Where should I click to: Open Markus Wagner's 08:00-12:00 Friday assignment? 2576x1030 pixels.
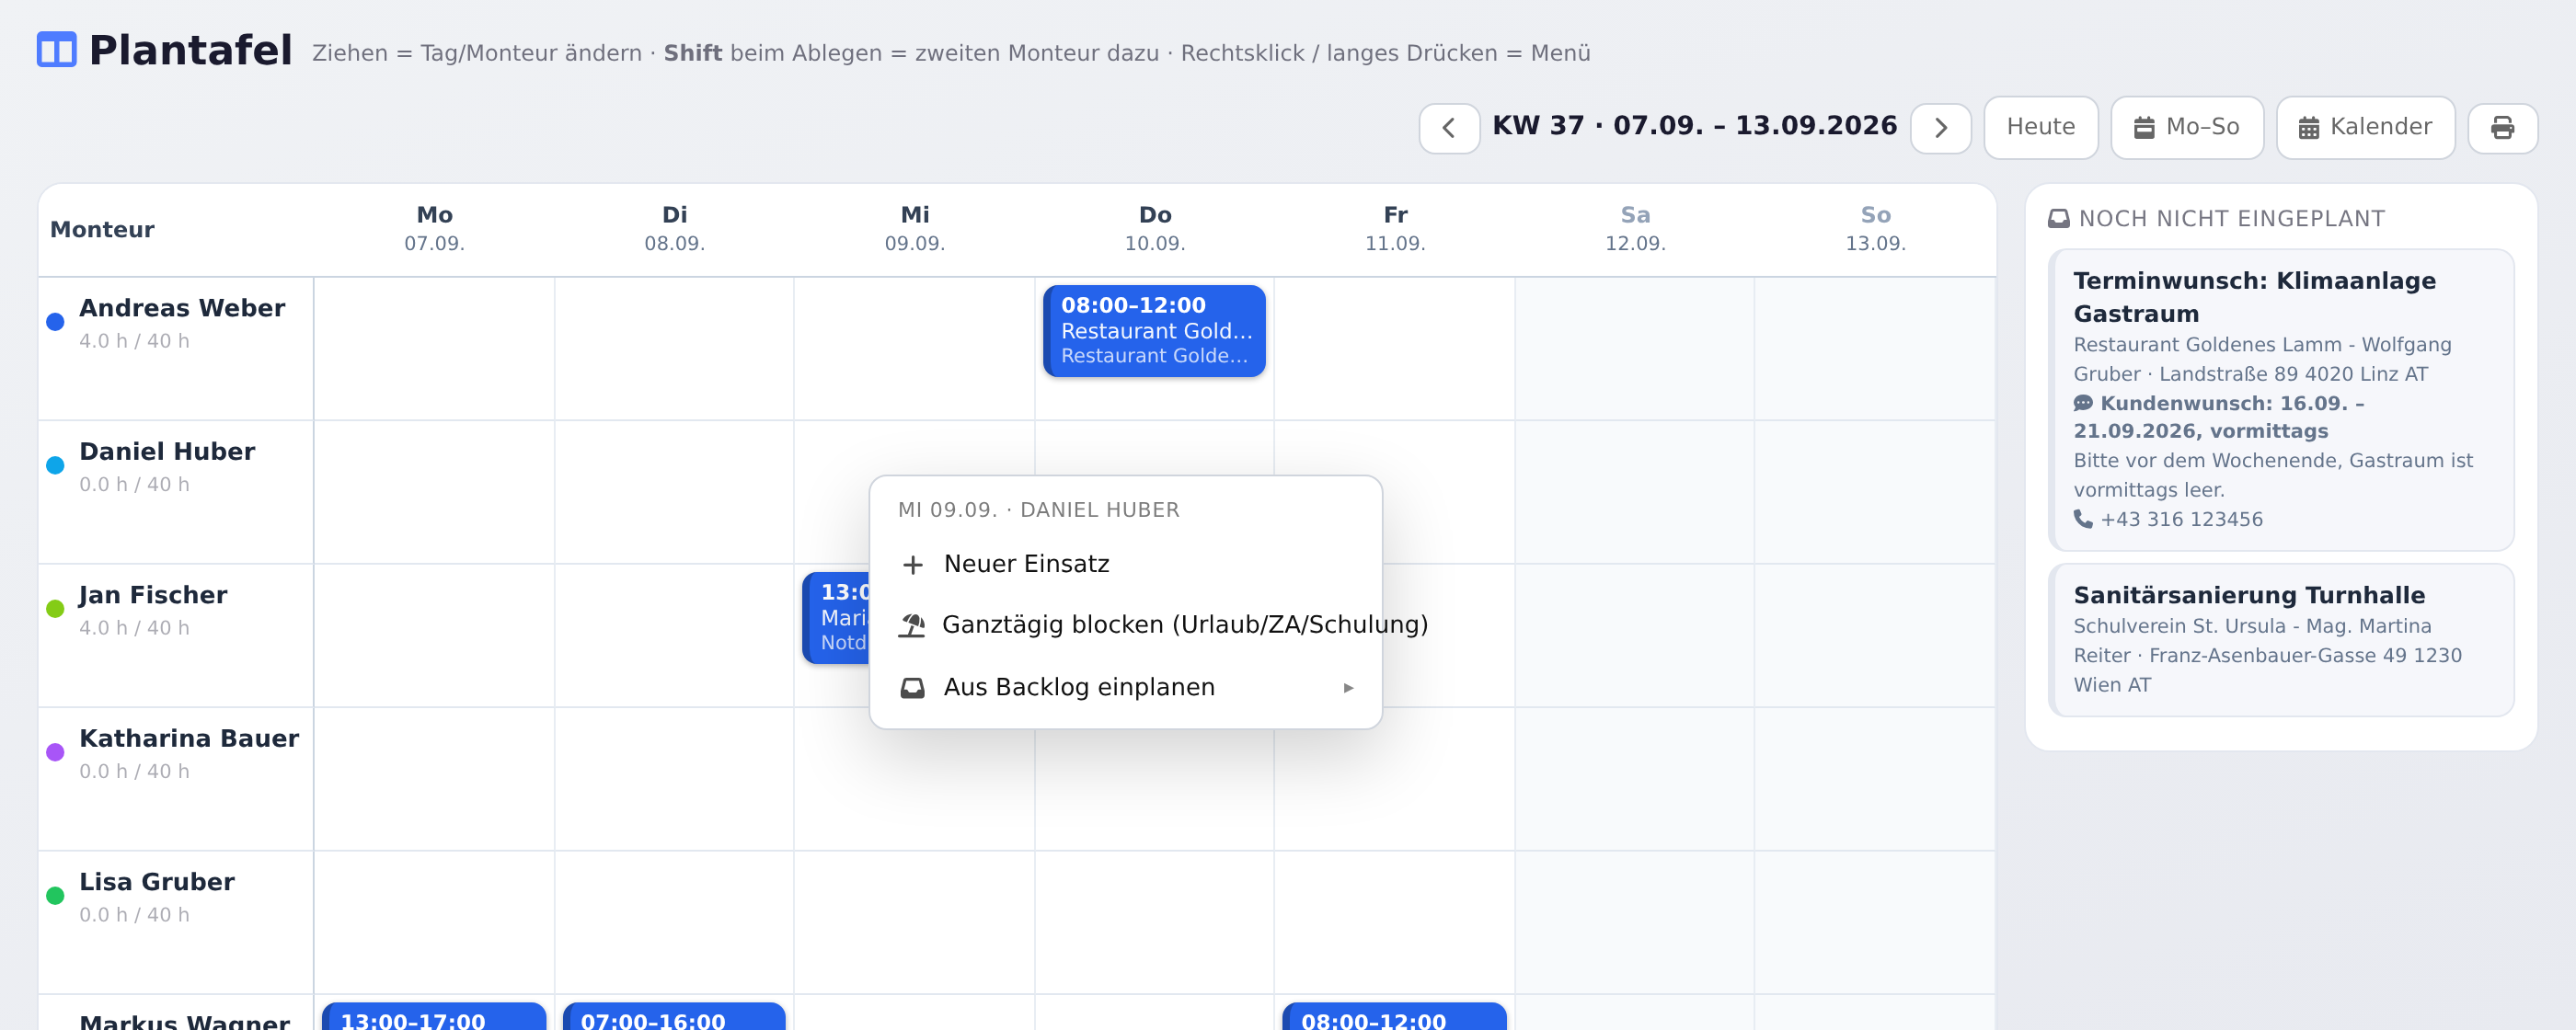pos(1394,1016)
